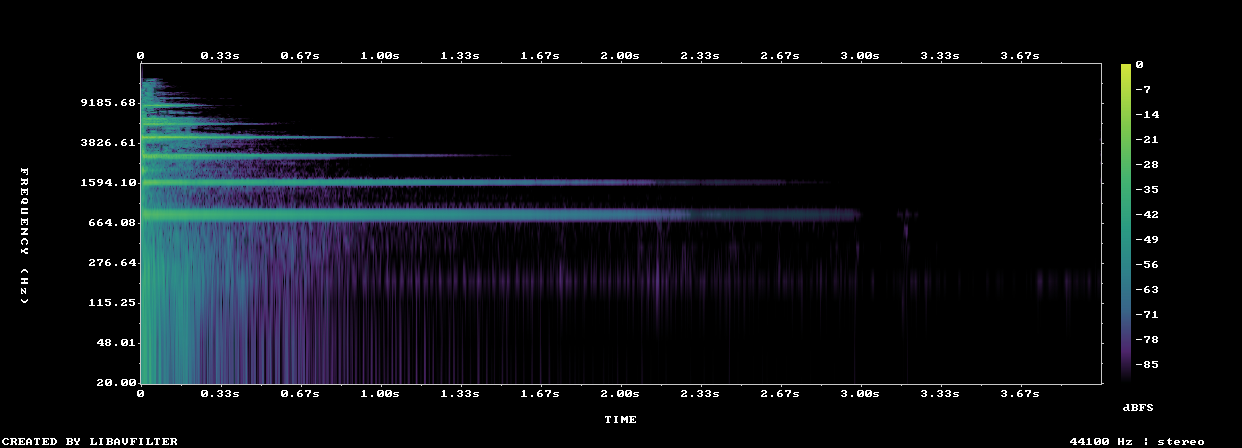The image size is (1242, 448).
Task: Click the -35 value on the dBFS scale
Action: [1147, 190]
